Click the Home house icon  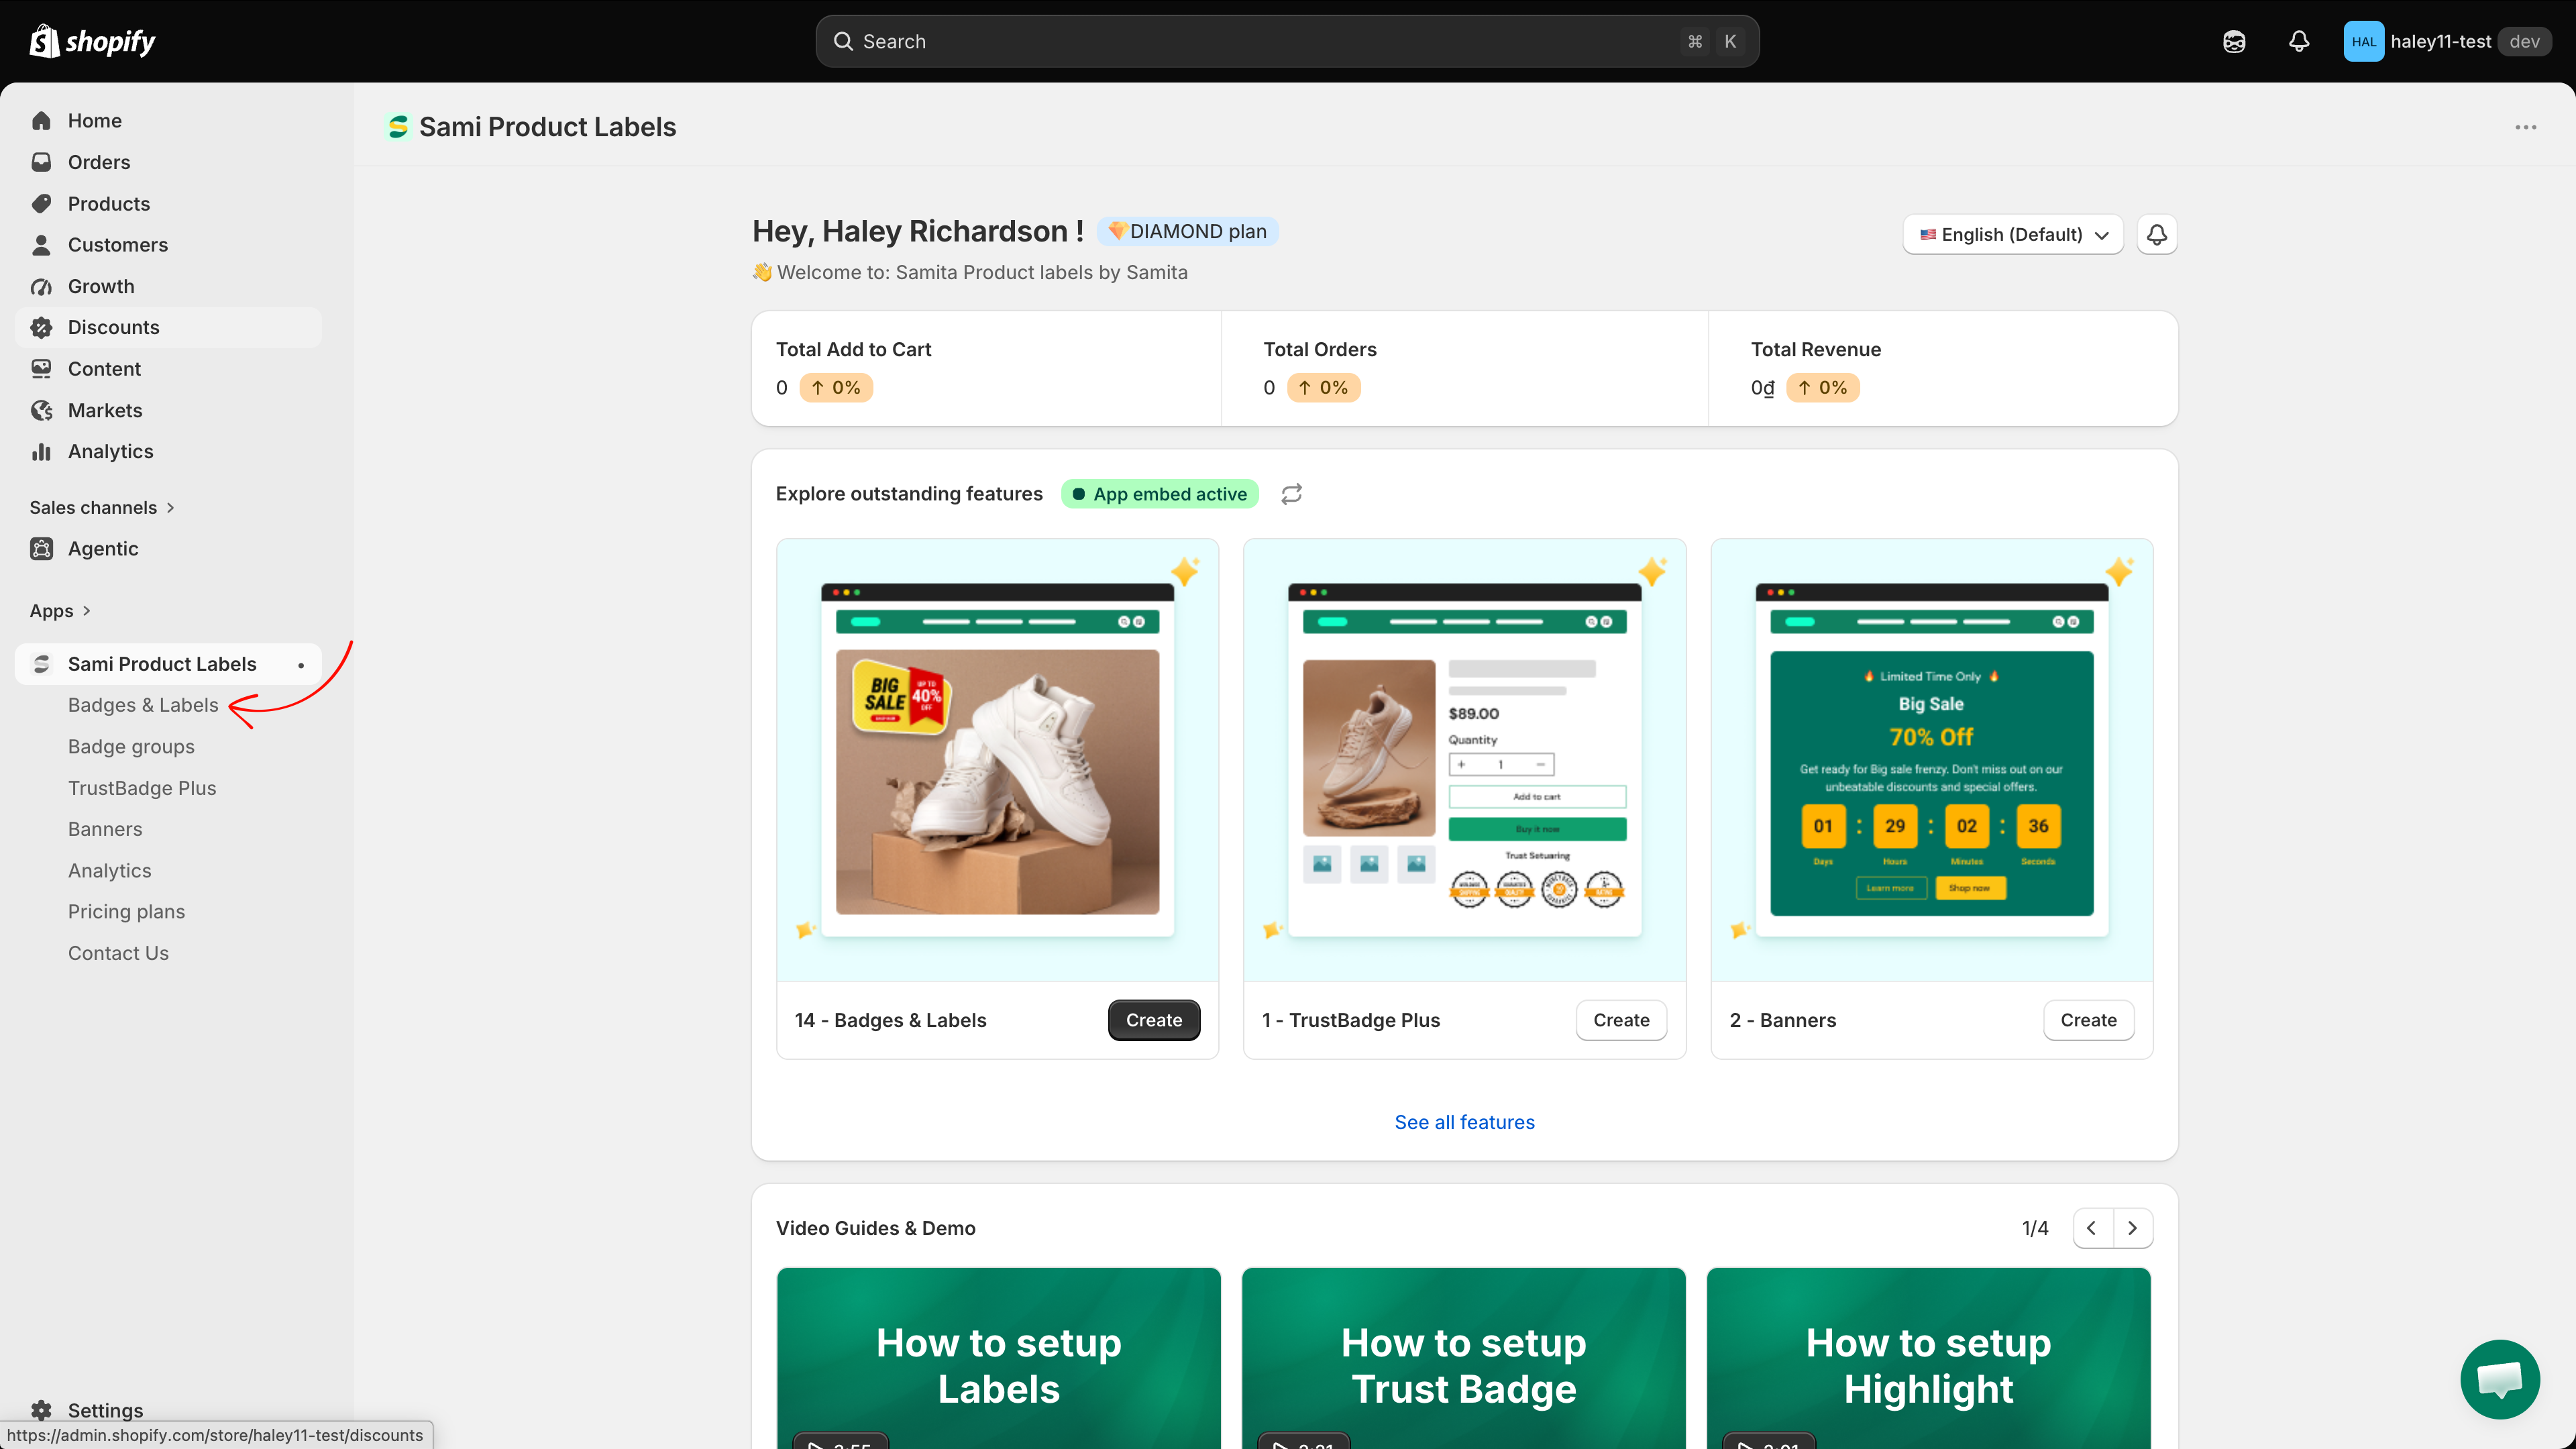(41, 120)
